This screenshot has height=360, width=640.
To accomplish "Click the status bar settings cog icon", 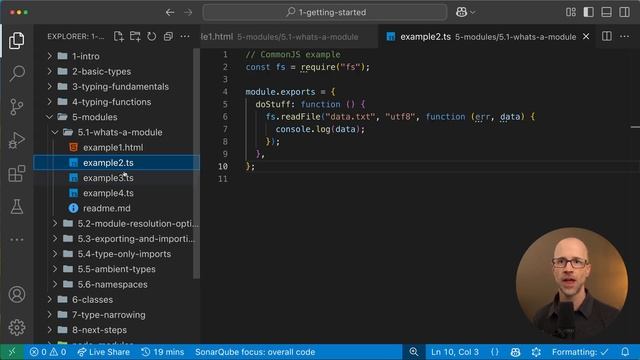I will point(536,352).
